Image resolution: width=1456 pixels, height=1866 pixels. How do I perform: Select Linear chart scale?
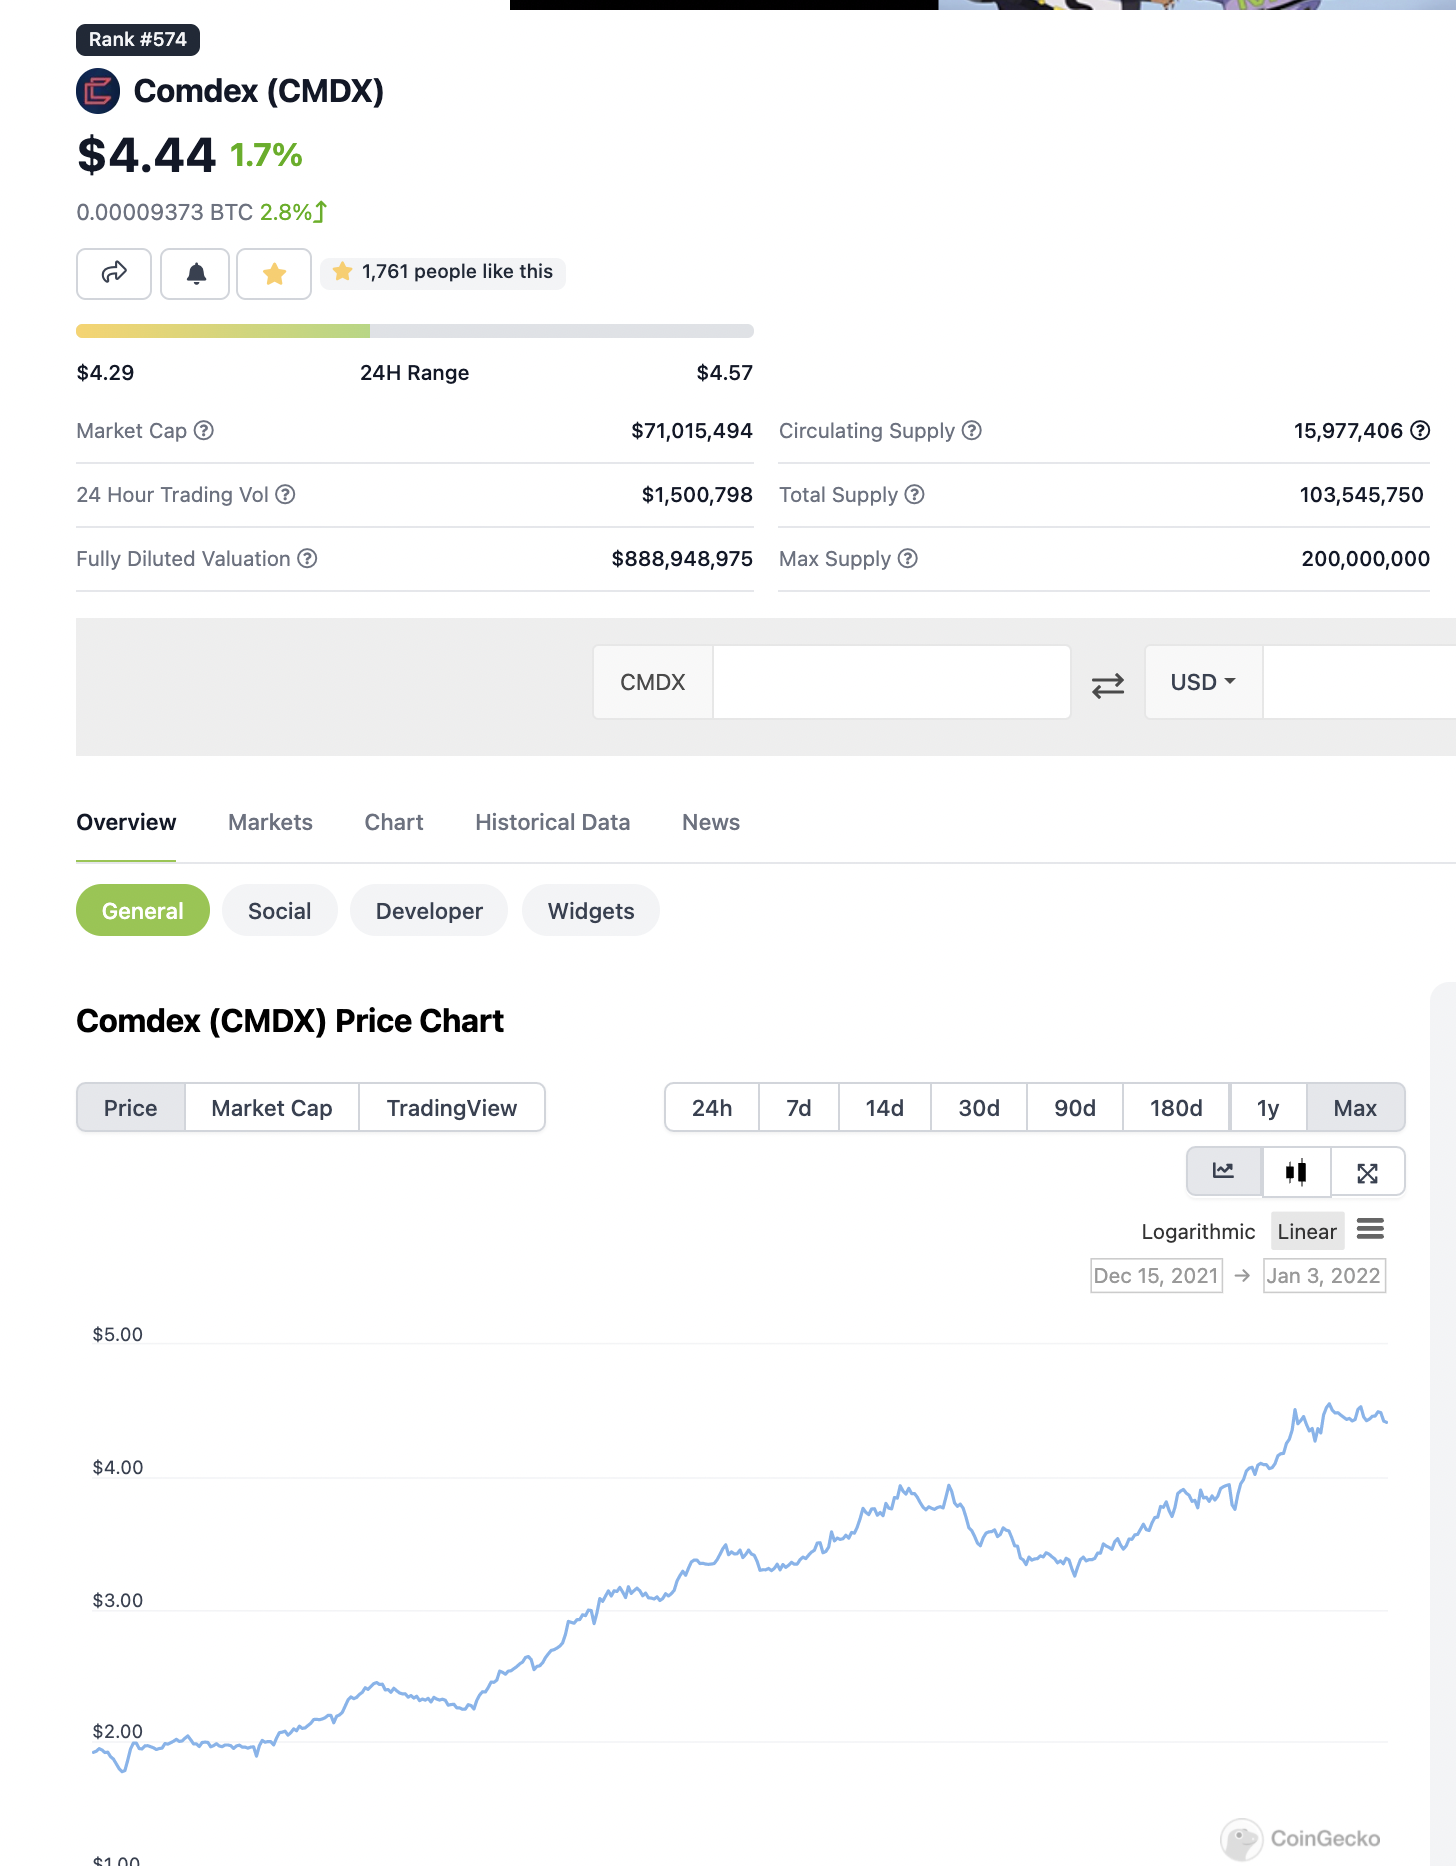1307,1232
